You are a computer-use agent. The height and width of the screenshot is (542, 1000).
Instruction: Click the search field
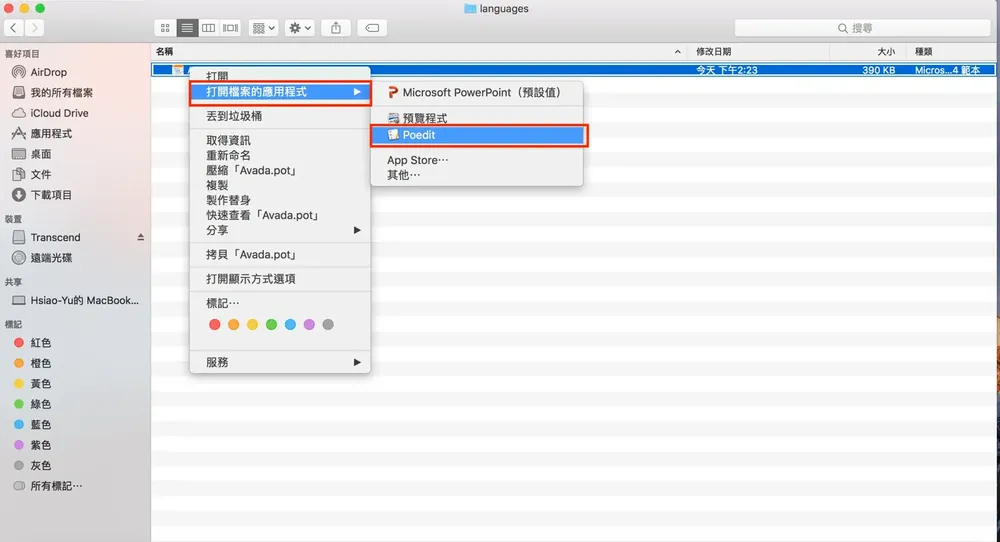862,28
